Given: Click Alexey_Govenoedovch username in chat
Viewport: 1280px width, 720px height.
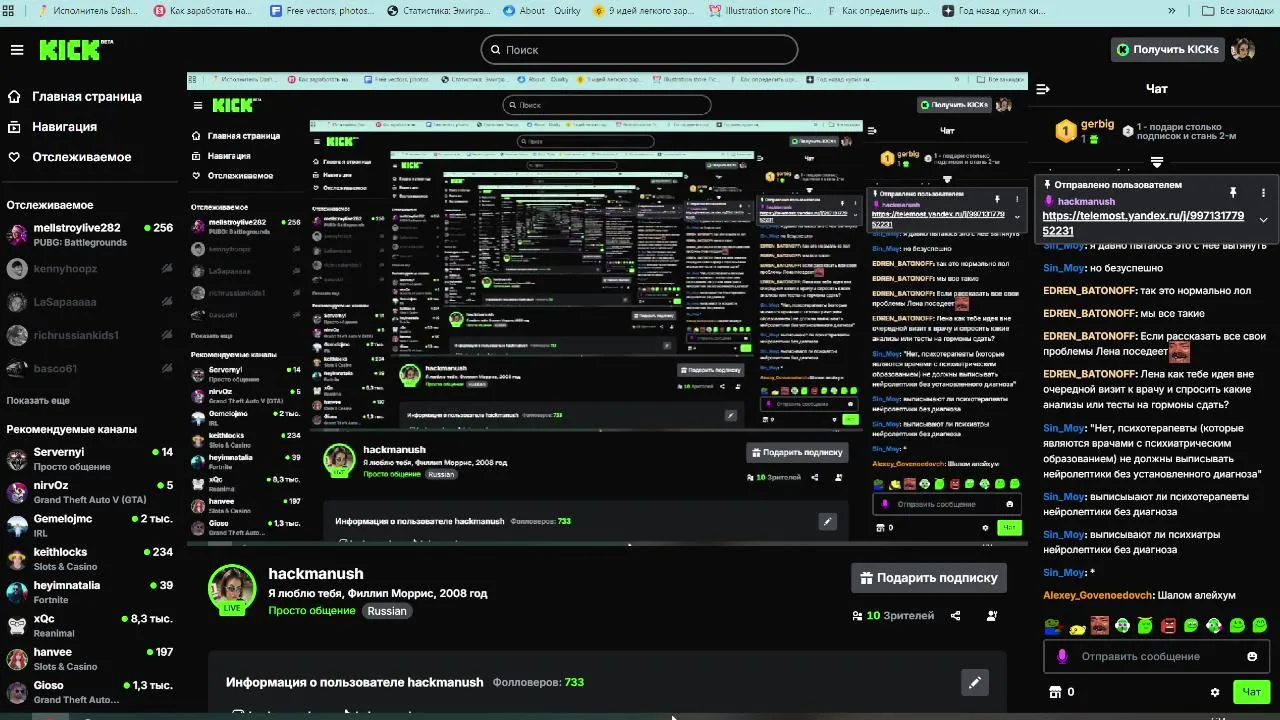Looking at the screenshot, I should click(1097, 595).
